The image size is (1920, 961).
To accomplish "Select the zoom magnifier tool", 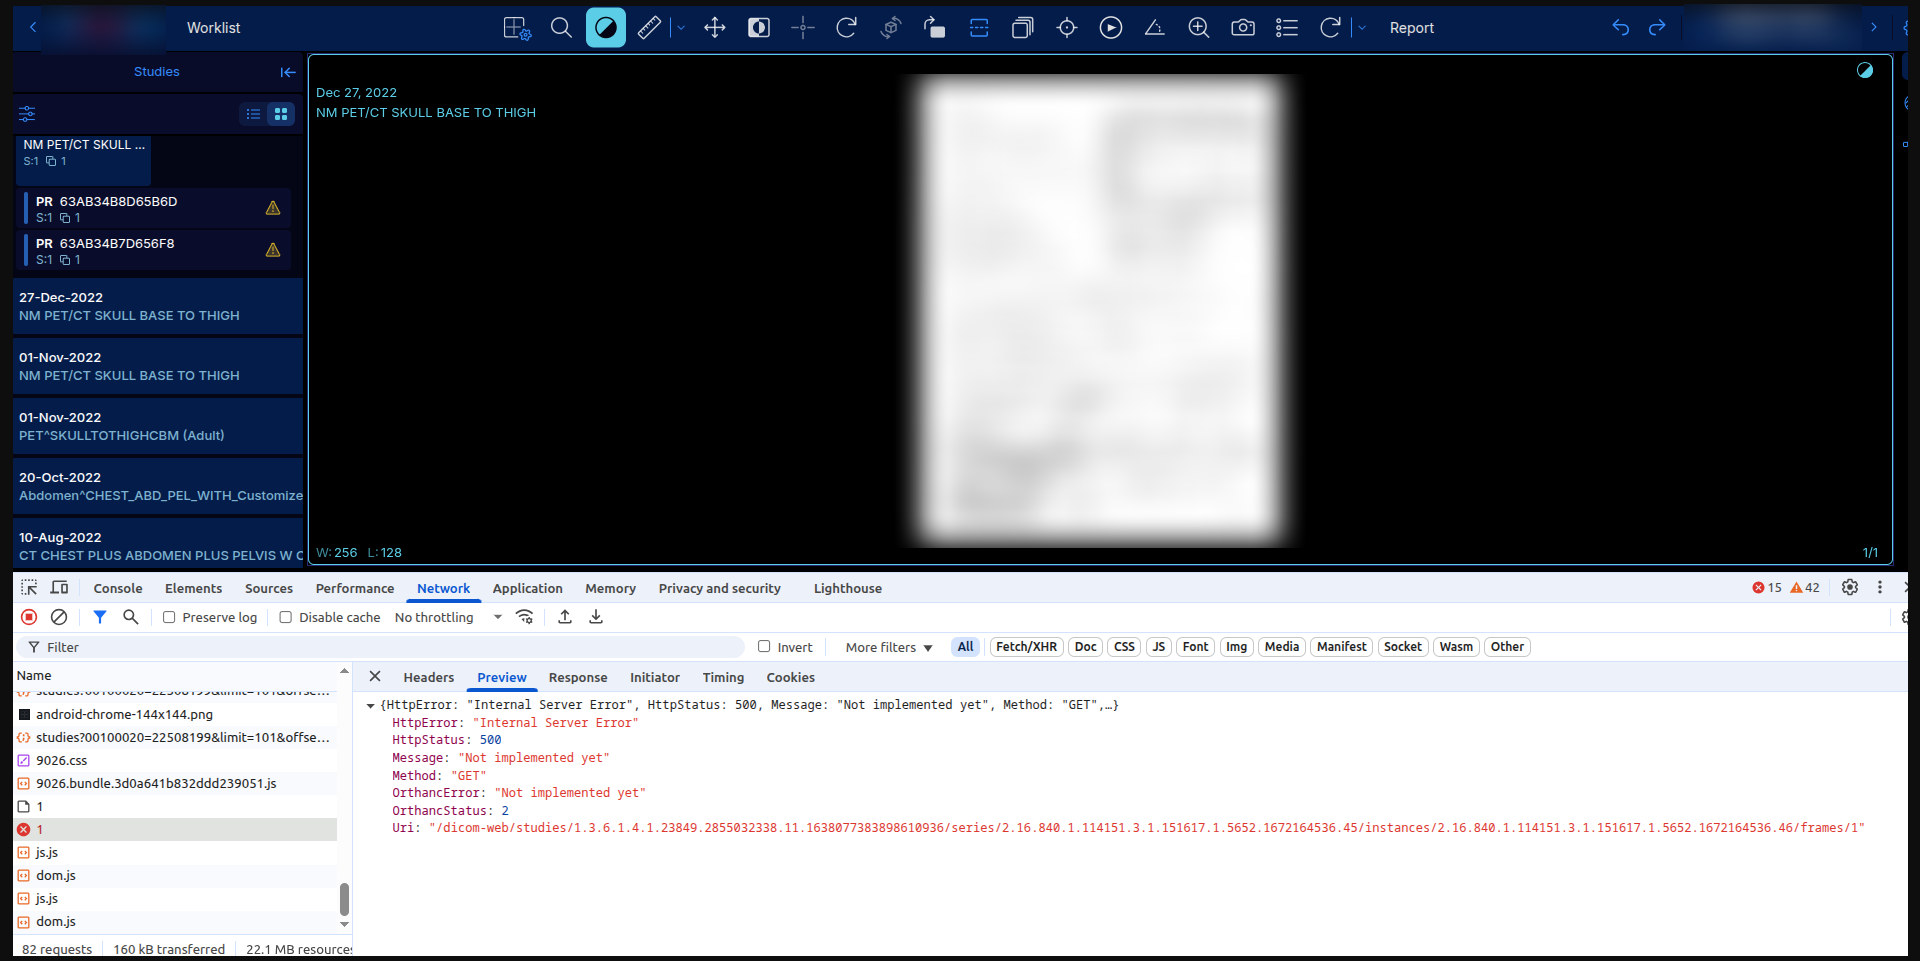I will pyautogui.click(x=561, y=28).
